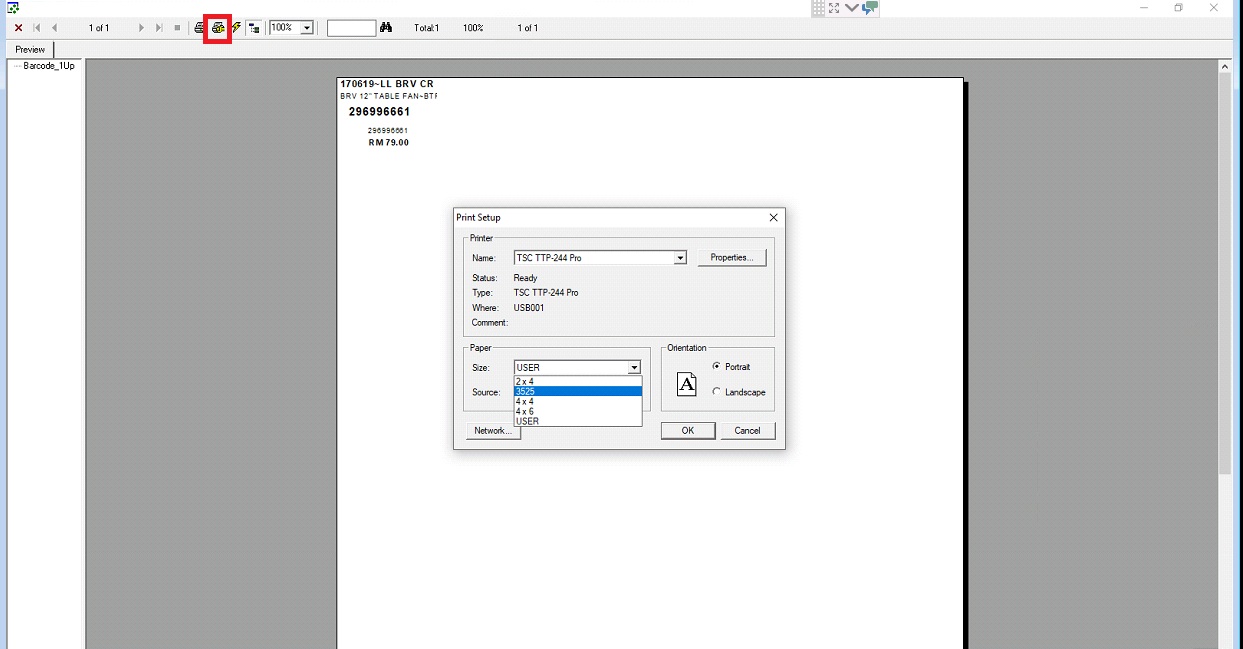The height and width of the screenshot is (649, 1243).
Task: Click the full screen expand icon
Action: click(834, 8)
